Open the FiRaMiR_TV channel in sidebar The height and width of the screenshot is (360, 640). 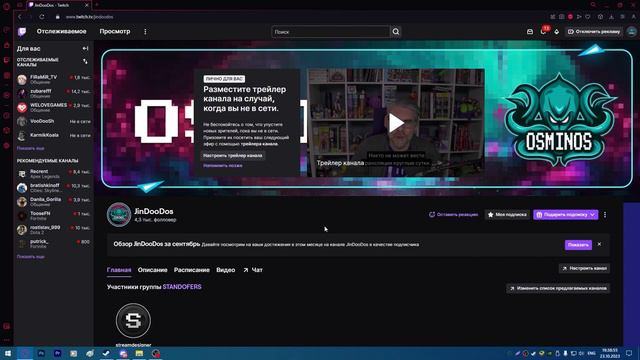tap(53, 79)
